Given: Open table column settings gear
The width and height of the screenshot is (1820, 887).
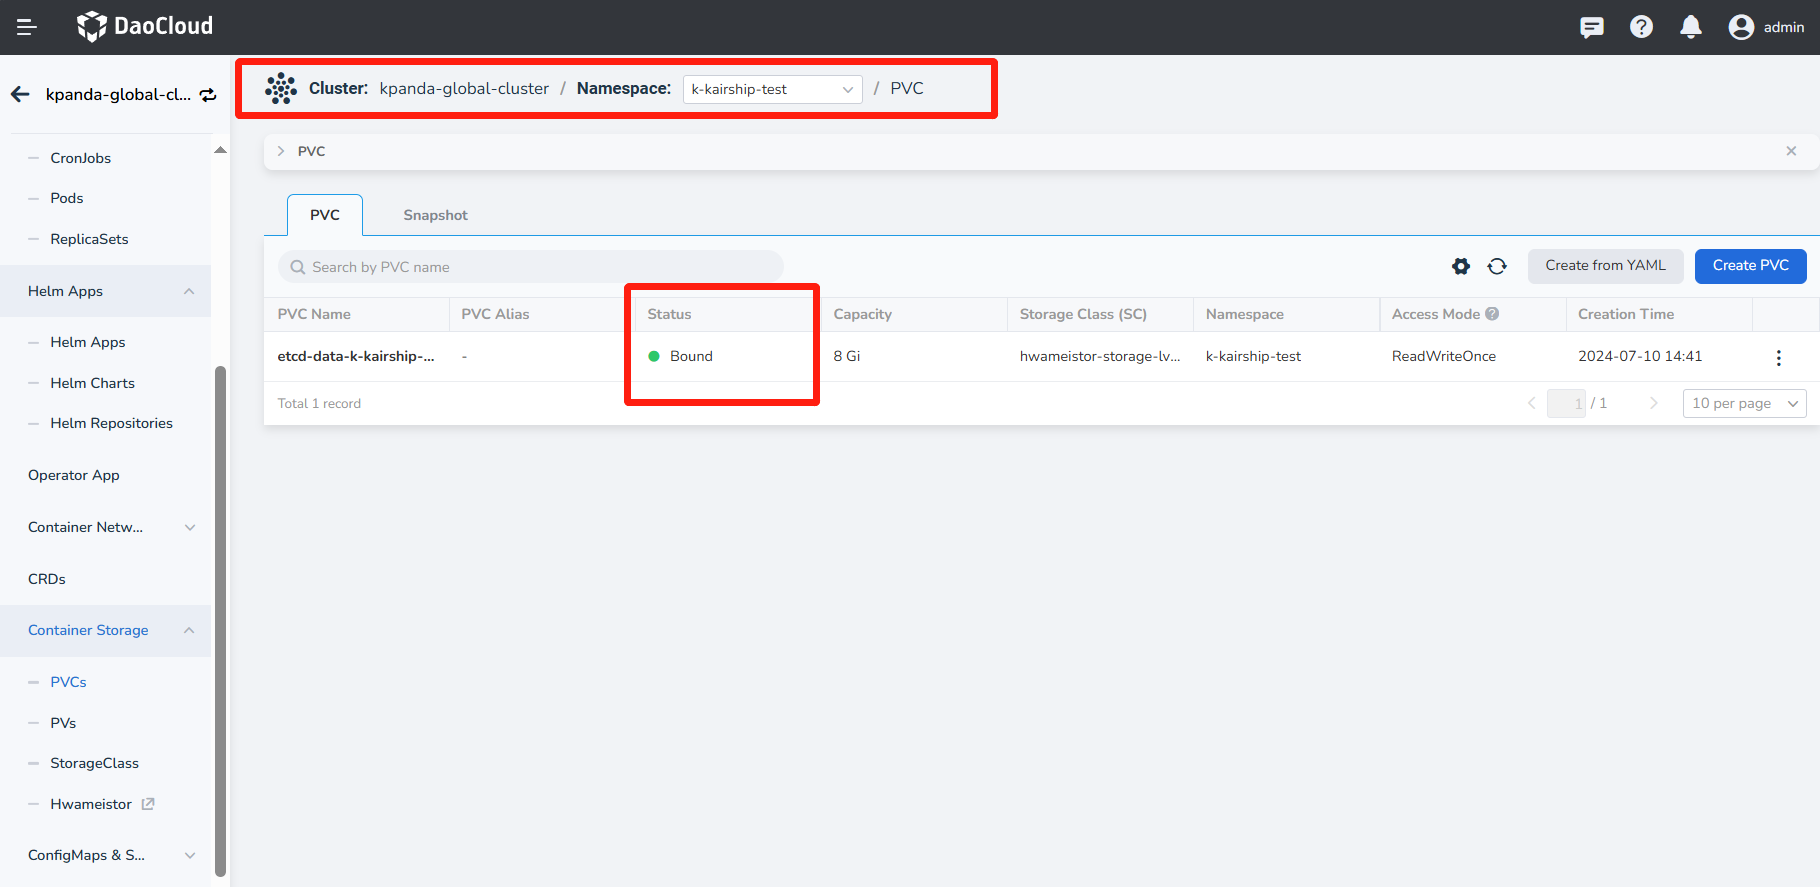Looking at the screenshot, I should [1461, 266].
